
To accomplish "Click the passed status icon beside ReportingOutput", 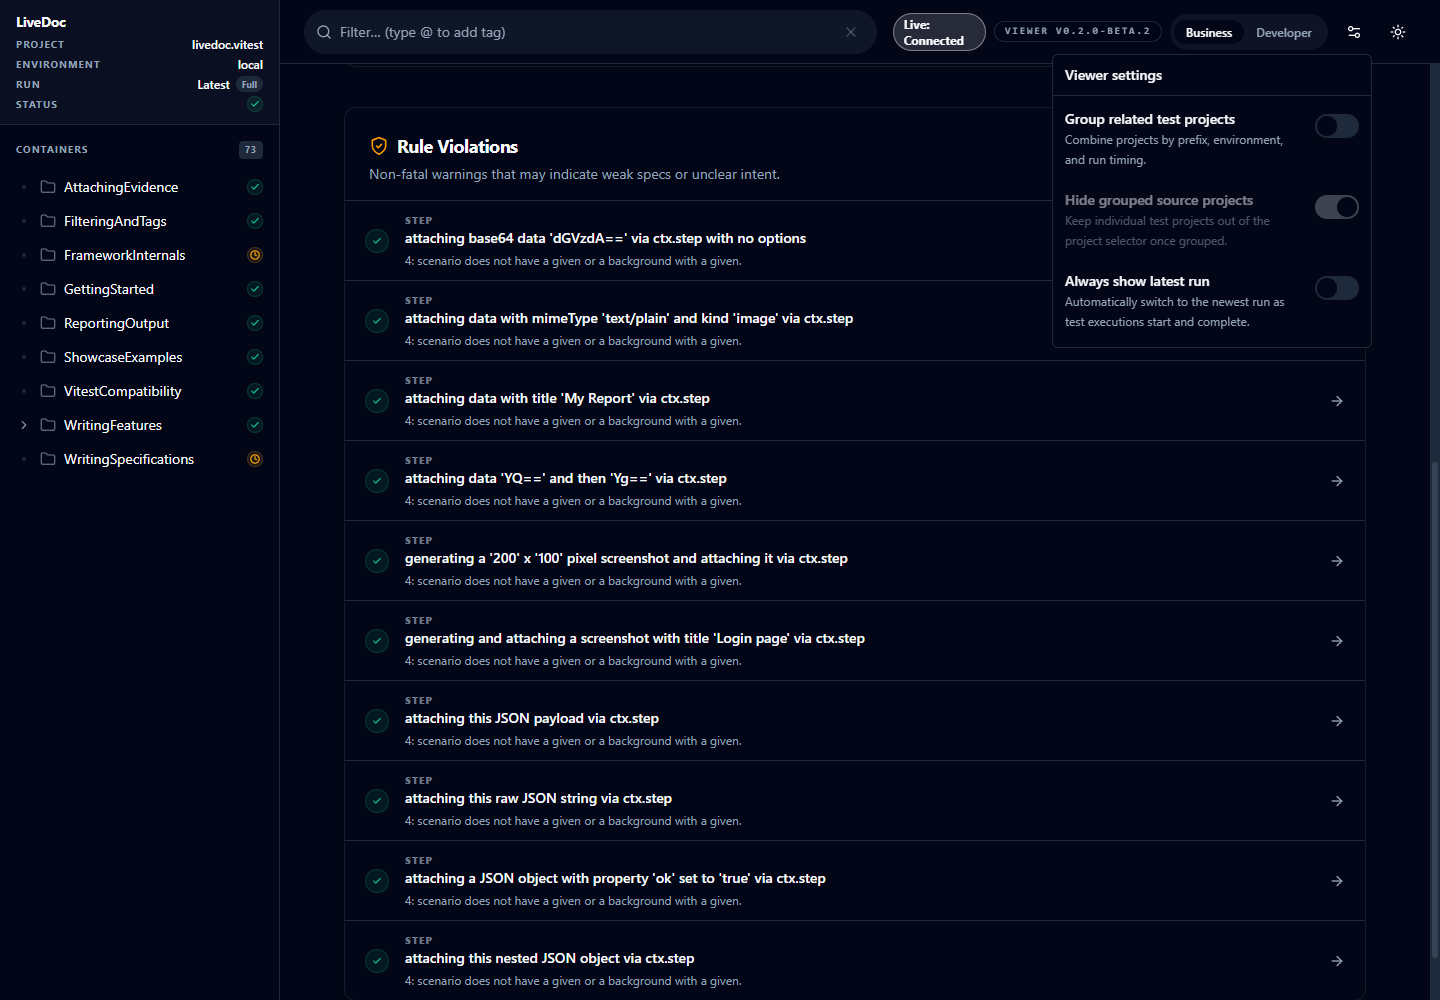I will [255, 323].
